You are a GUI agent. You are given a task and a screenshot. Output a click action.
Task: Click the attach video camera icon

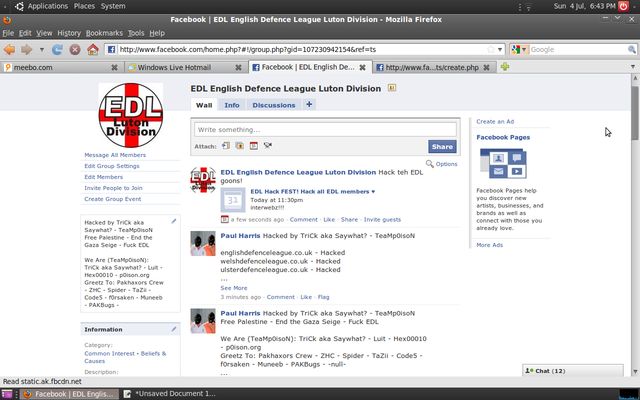[x=268, y=146]
